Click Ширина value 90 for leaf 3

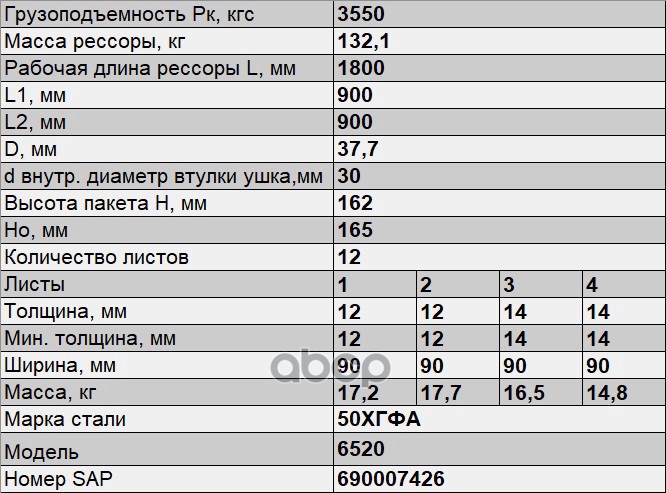pyautogui.click(x=515, y=366)
